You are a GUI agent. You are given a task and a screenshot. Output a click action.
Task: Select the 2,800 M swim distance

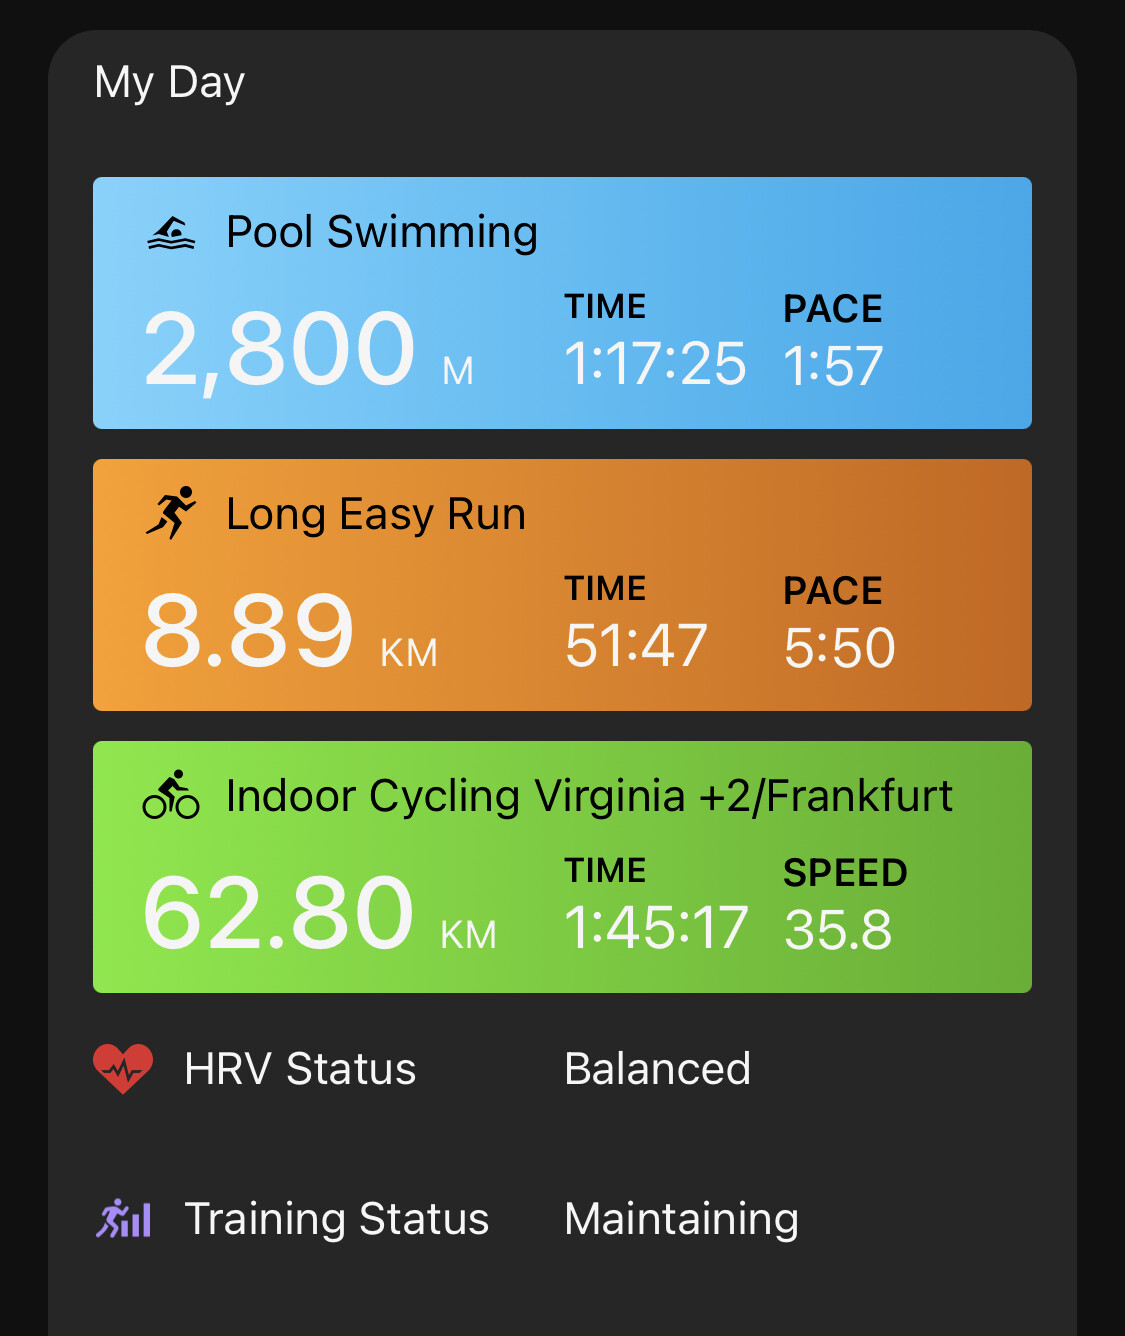tap(309, 349)
